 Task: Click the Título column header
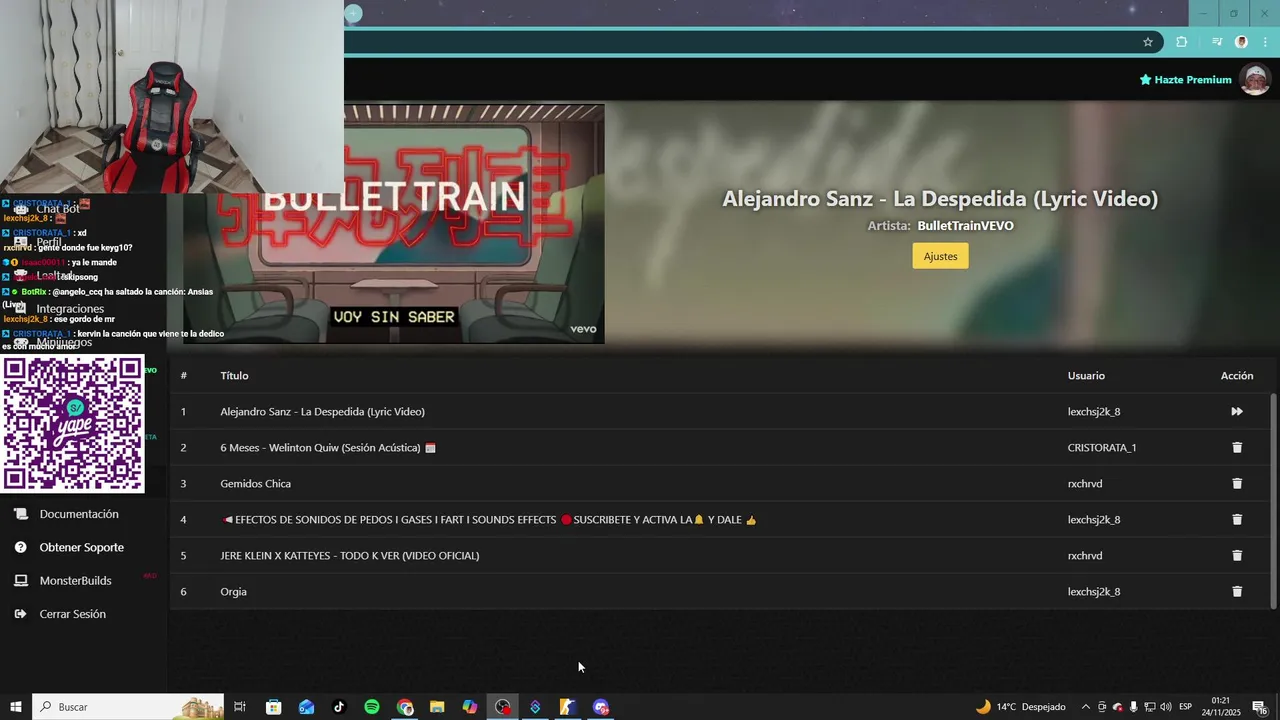pos(234,375)
